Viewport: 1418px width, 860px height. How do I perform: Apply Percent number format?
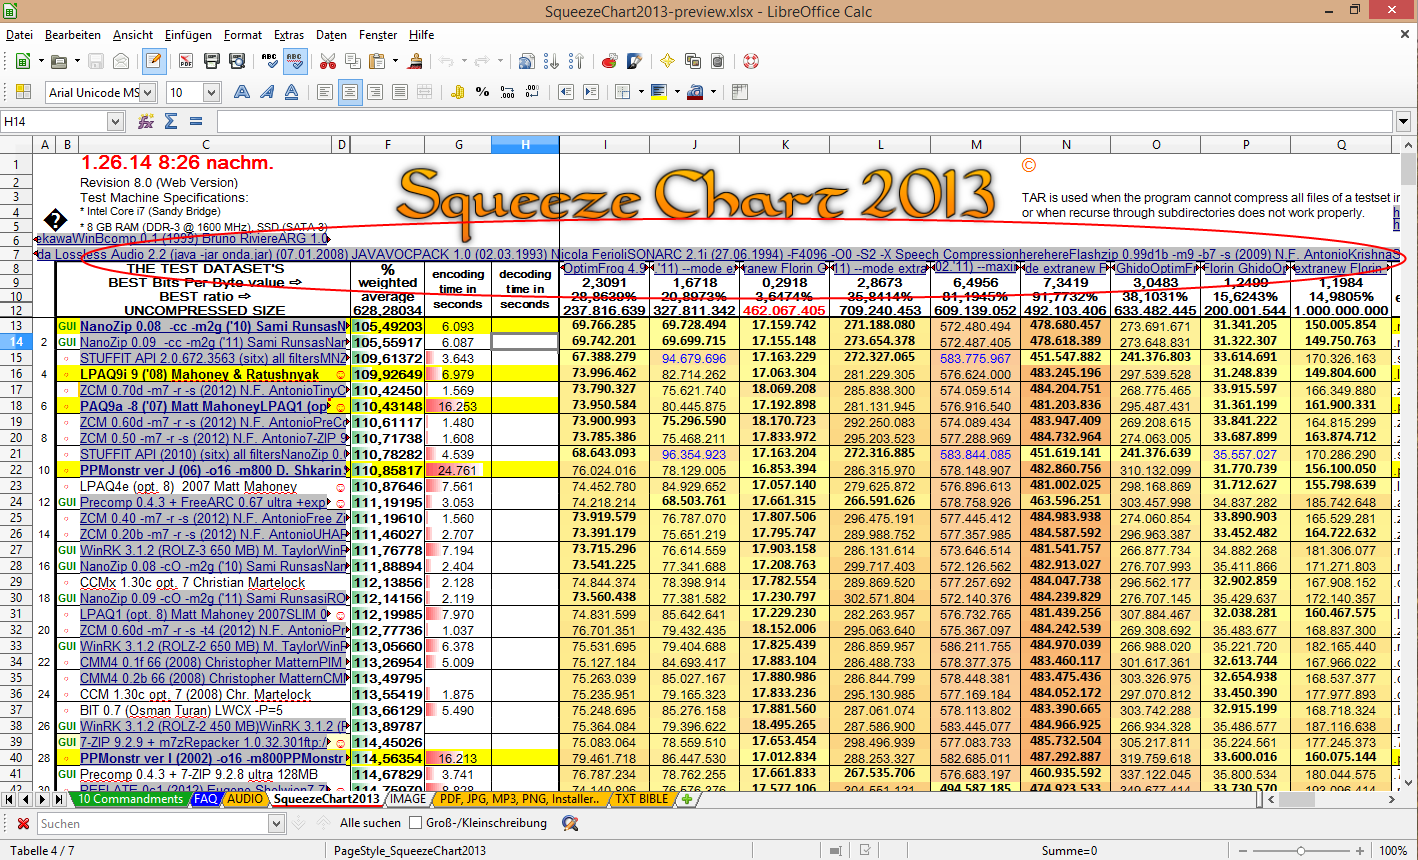(x=483, y=92)
